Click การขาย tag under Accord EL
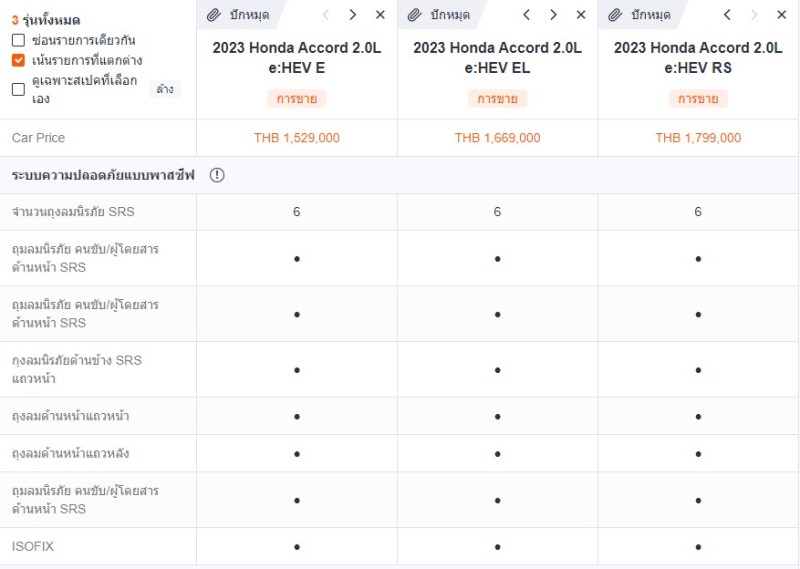 [497, 98]
